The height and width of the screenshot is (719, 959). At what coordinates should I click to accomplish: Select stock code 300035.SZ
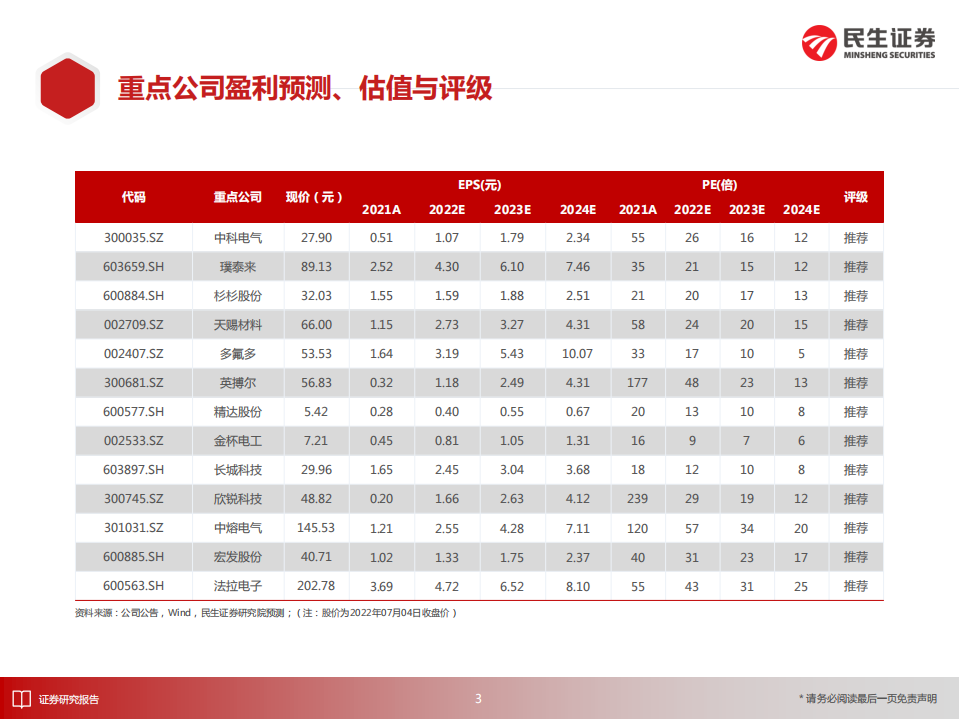point(134,237)
